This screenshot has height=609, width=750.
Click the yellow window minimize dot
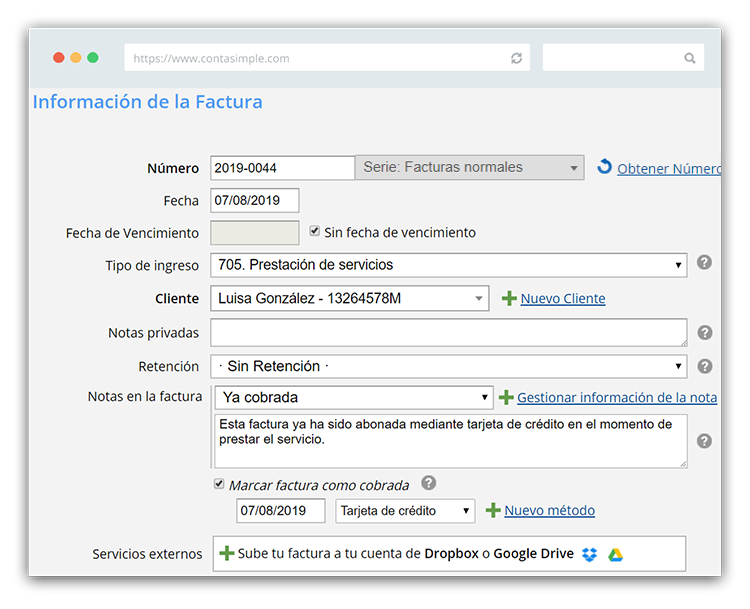76,58
